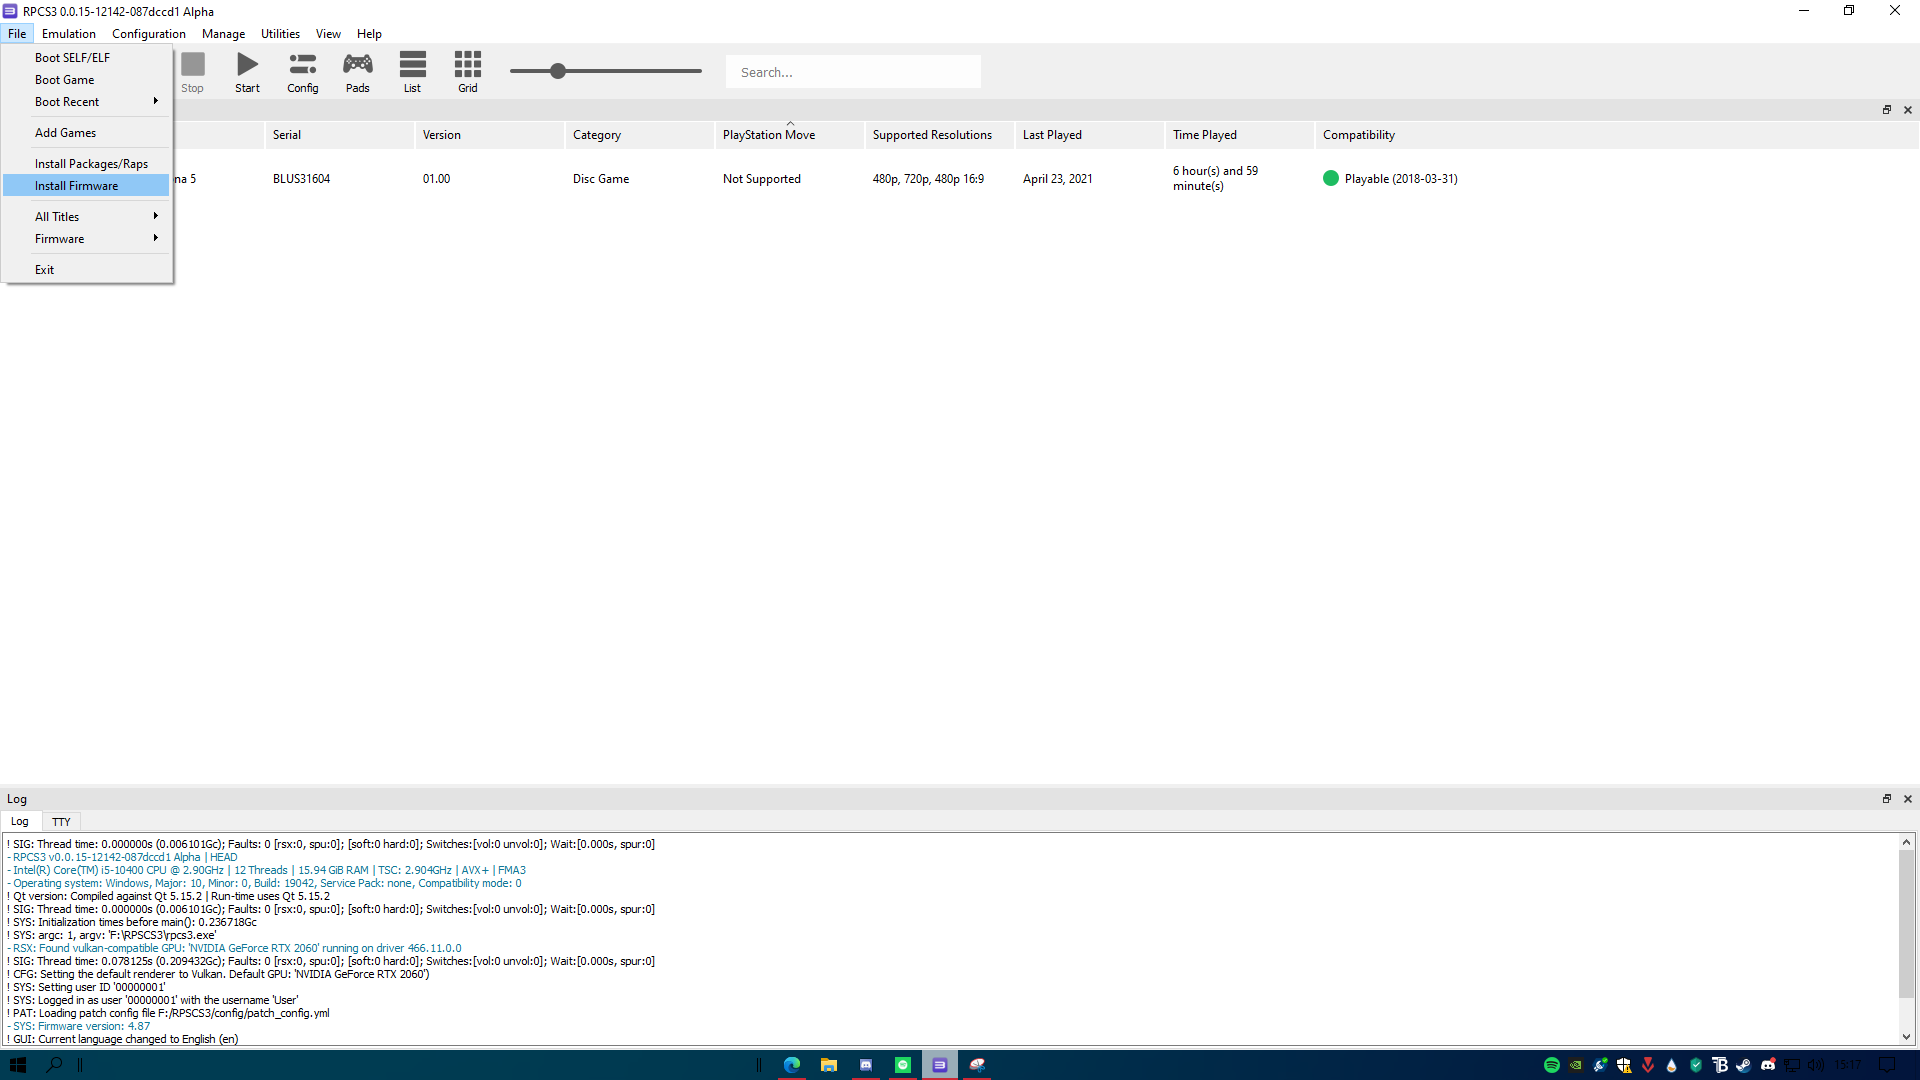Viewport: 1920px width, 1080px height.
Task: Switch to the TTY tab
Action: [61, 822]
